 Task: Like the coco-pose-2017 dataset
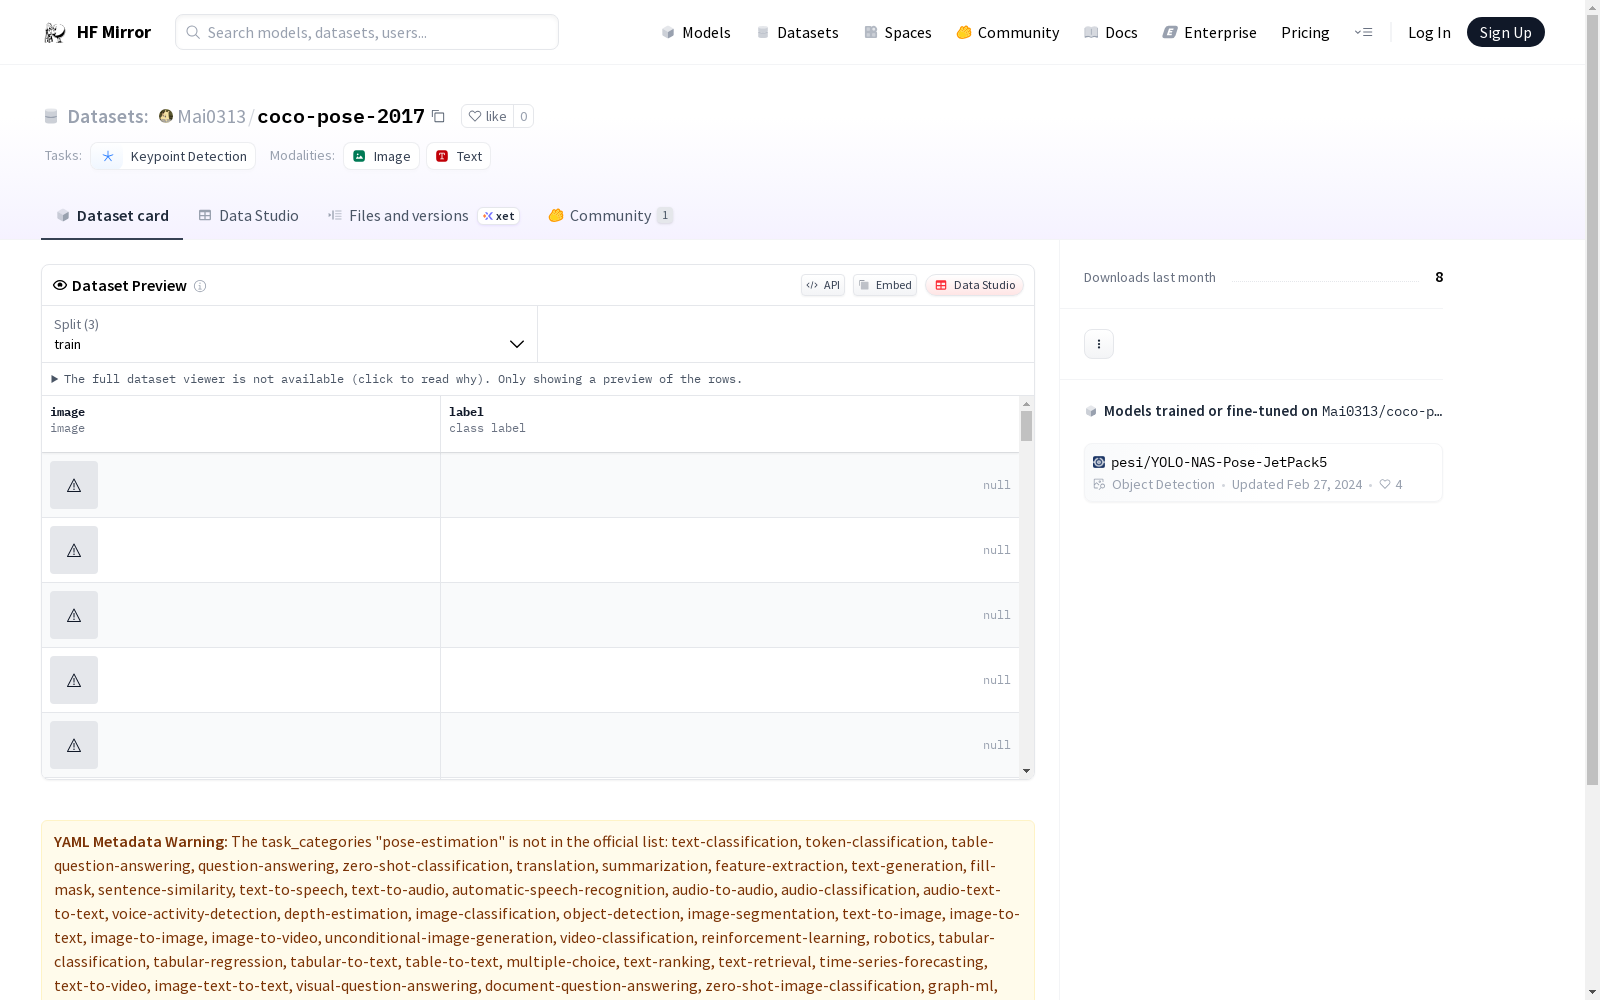(x=488, y=116)
